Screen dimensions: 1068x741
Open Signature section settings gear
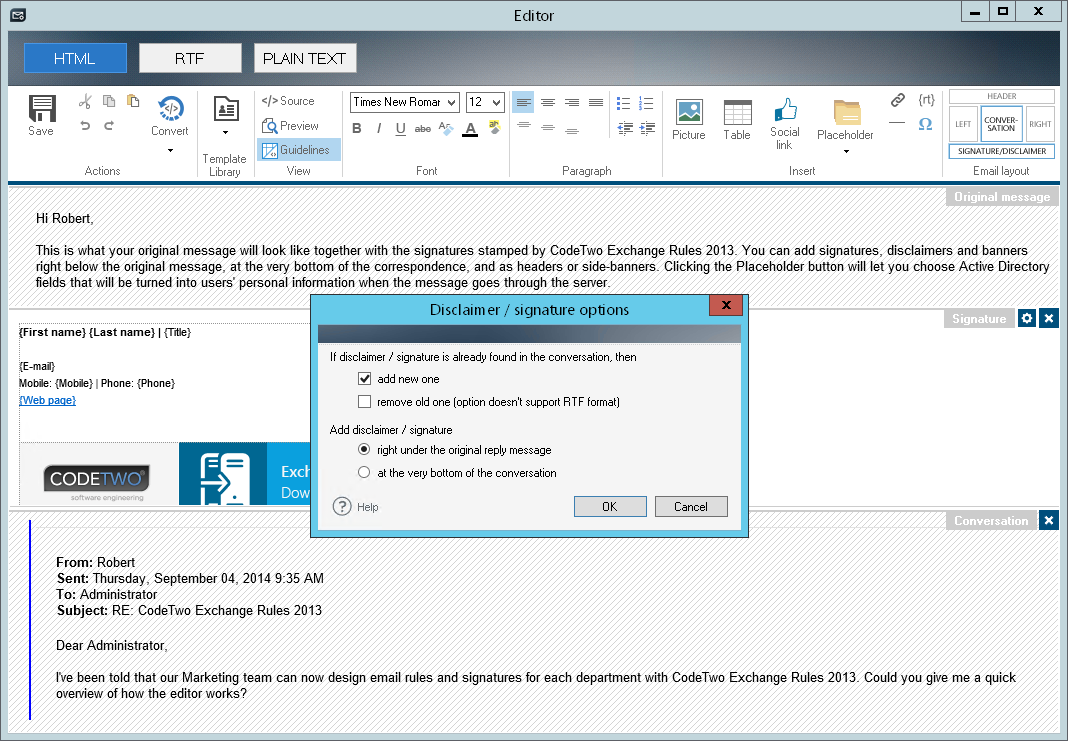1026,318
